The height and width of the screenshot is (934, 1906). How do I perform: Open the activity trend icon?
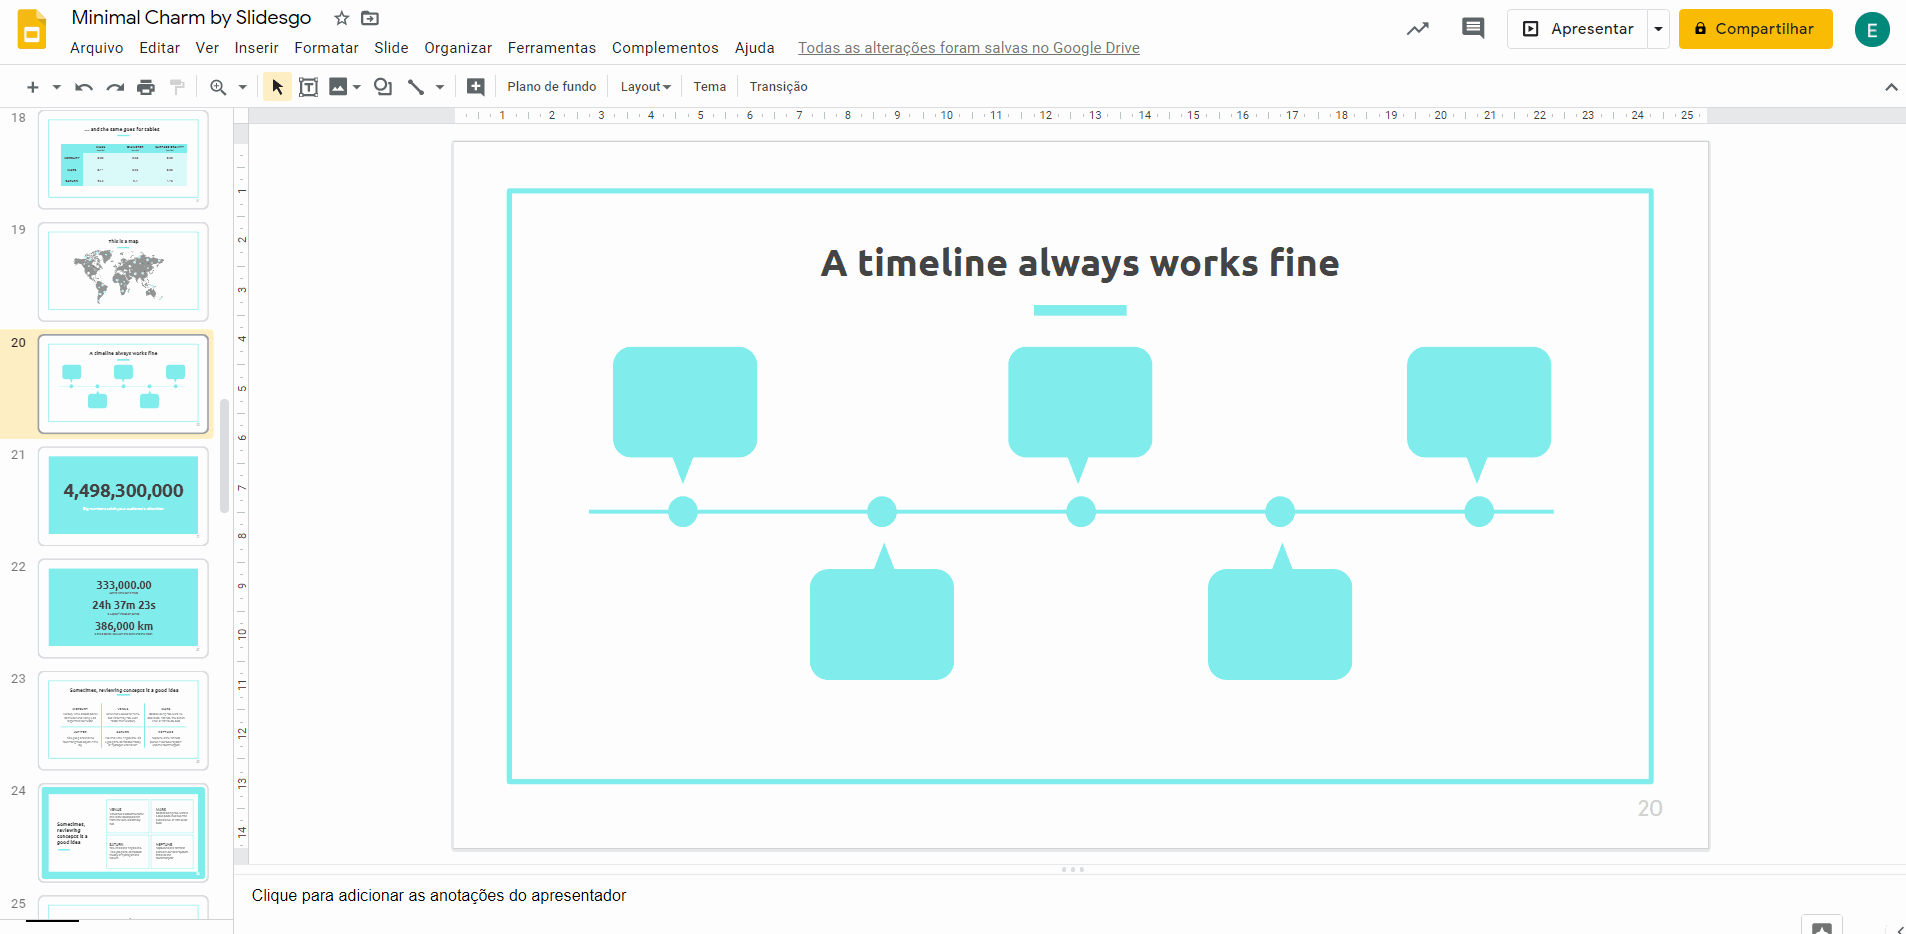[1418, 29]
